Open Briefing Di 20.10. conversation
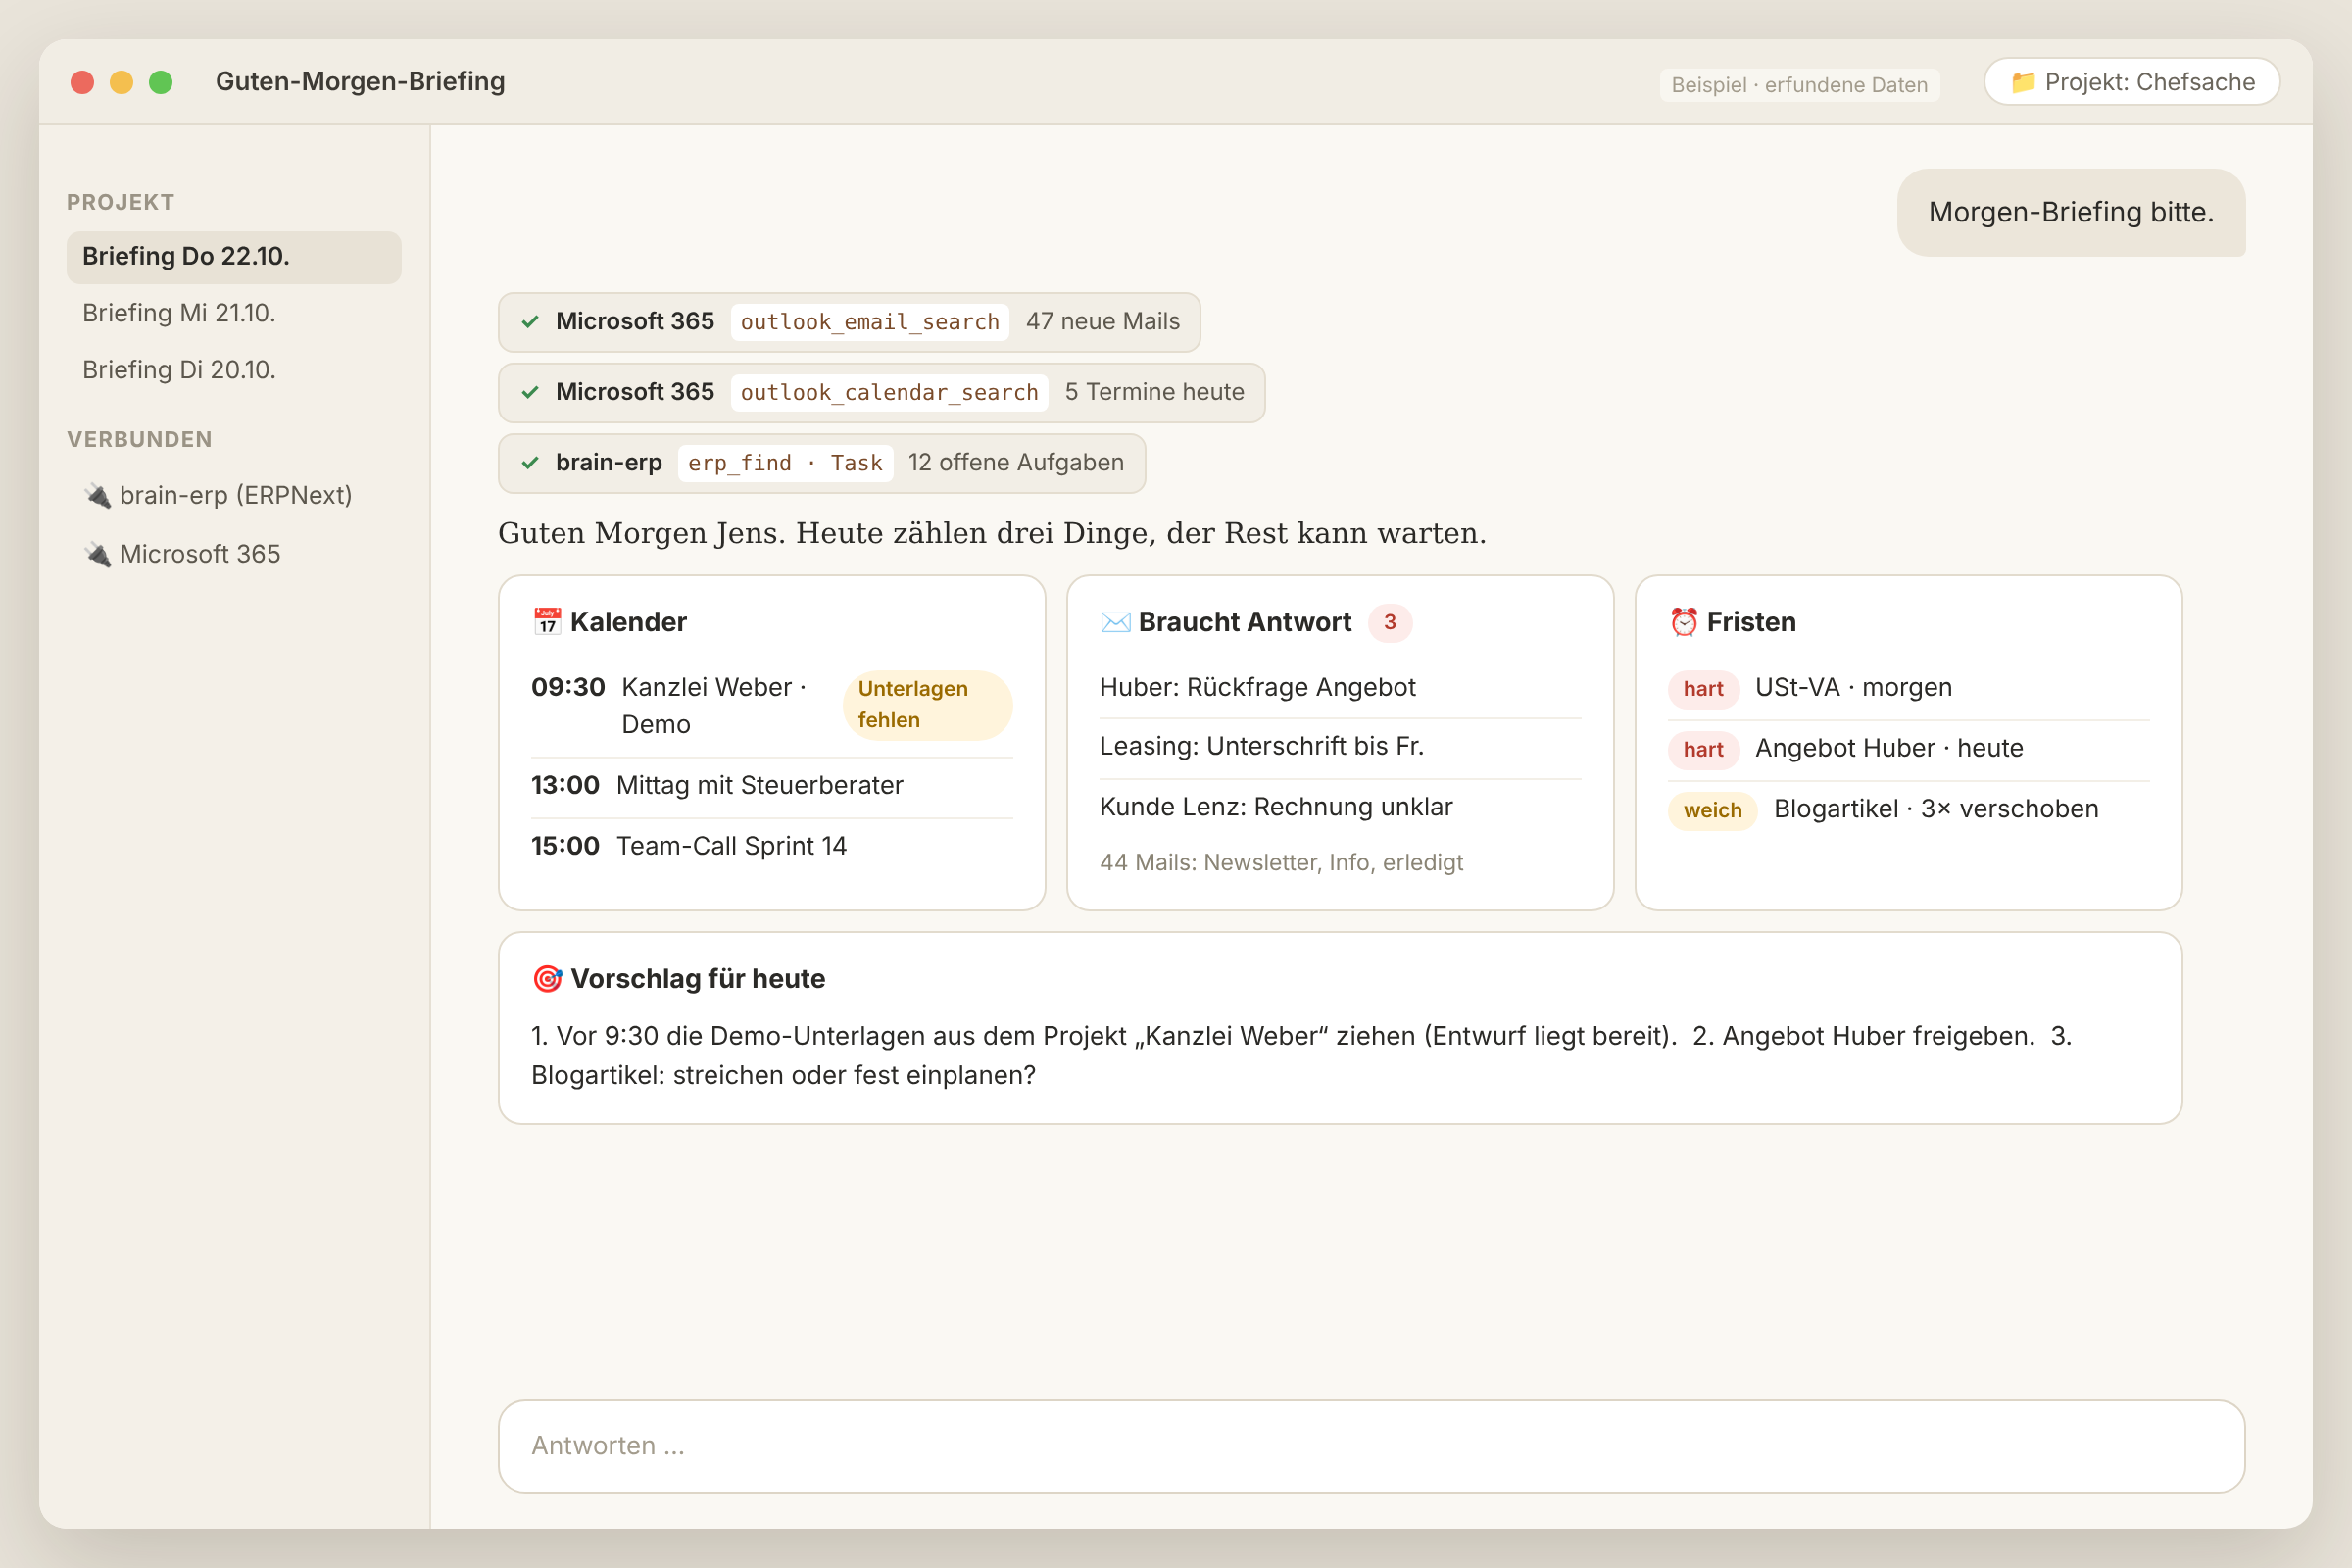The height and width of the screenshot is (1568, 2352). (x=234, y=370)
